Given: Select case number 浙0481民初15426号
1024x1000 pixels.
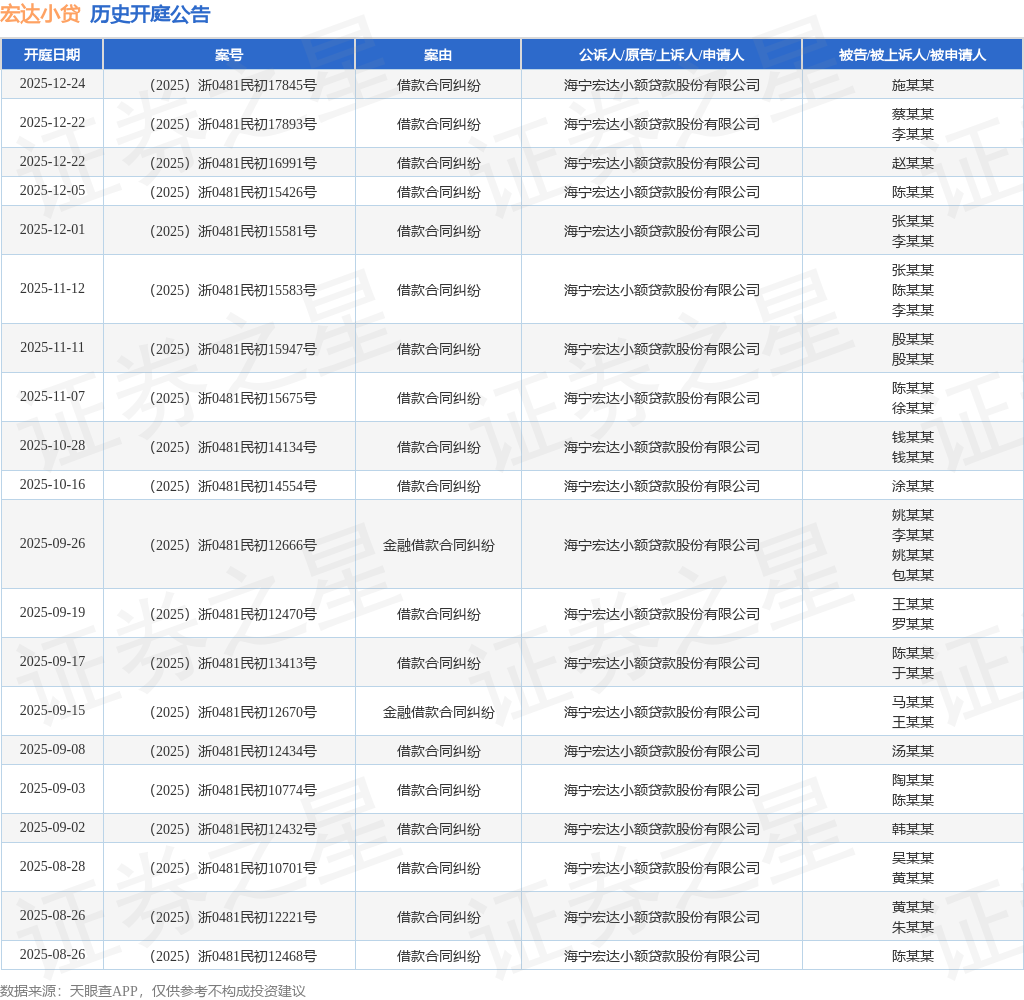Looking at the screenshot, I should tap(233, 192).
